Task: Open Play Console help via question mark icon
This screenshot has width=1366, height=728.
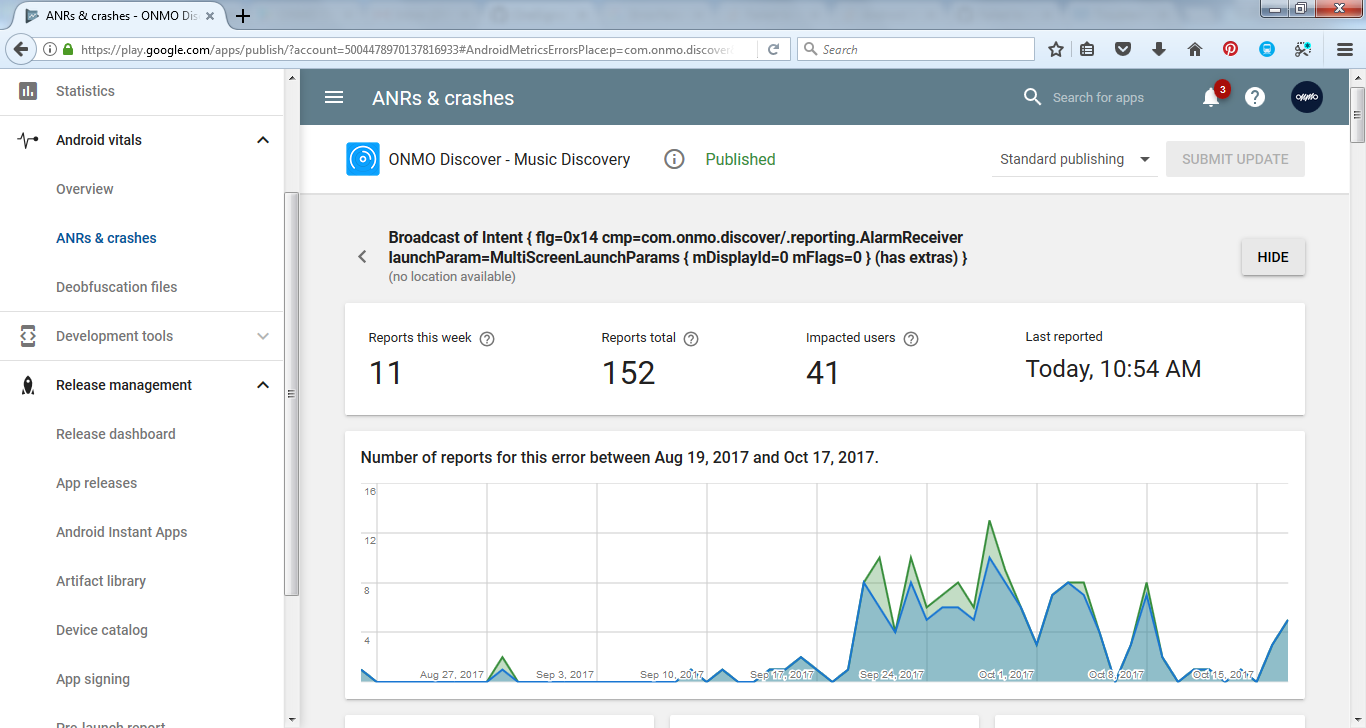Action: coord(1254,97)
